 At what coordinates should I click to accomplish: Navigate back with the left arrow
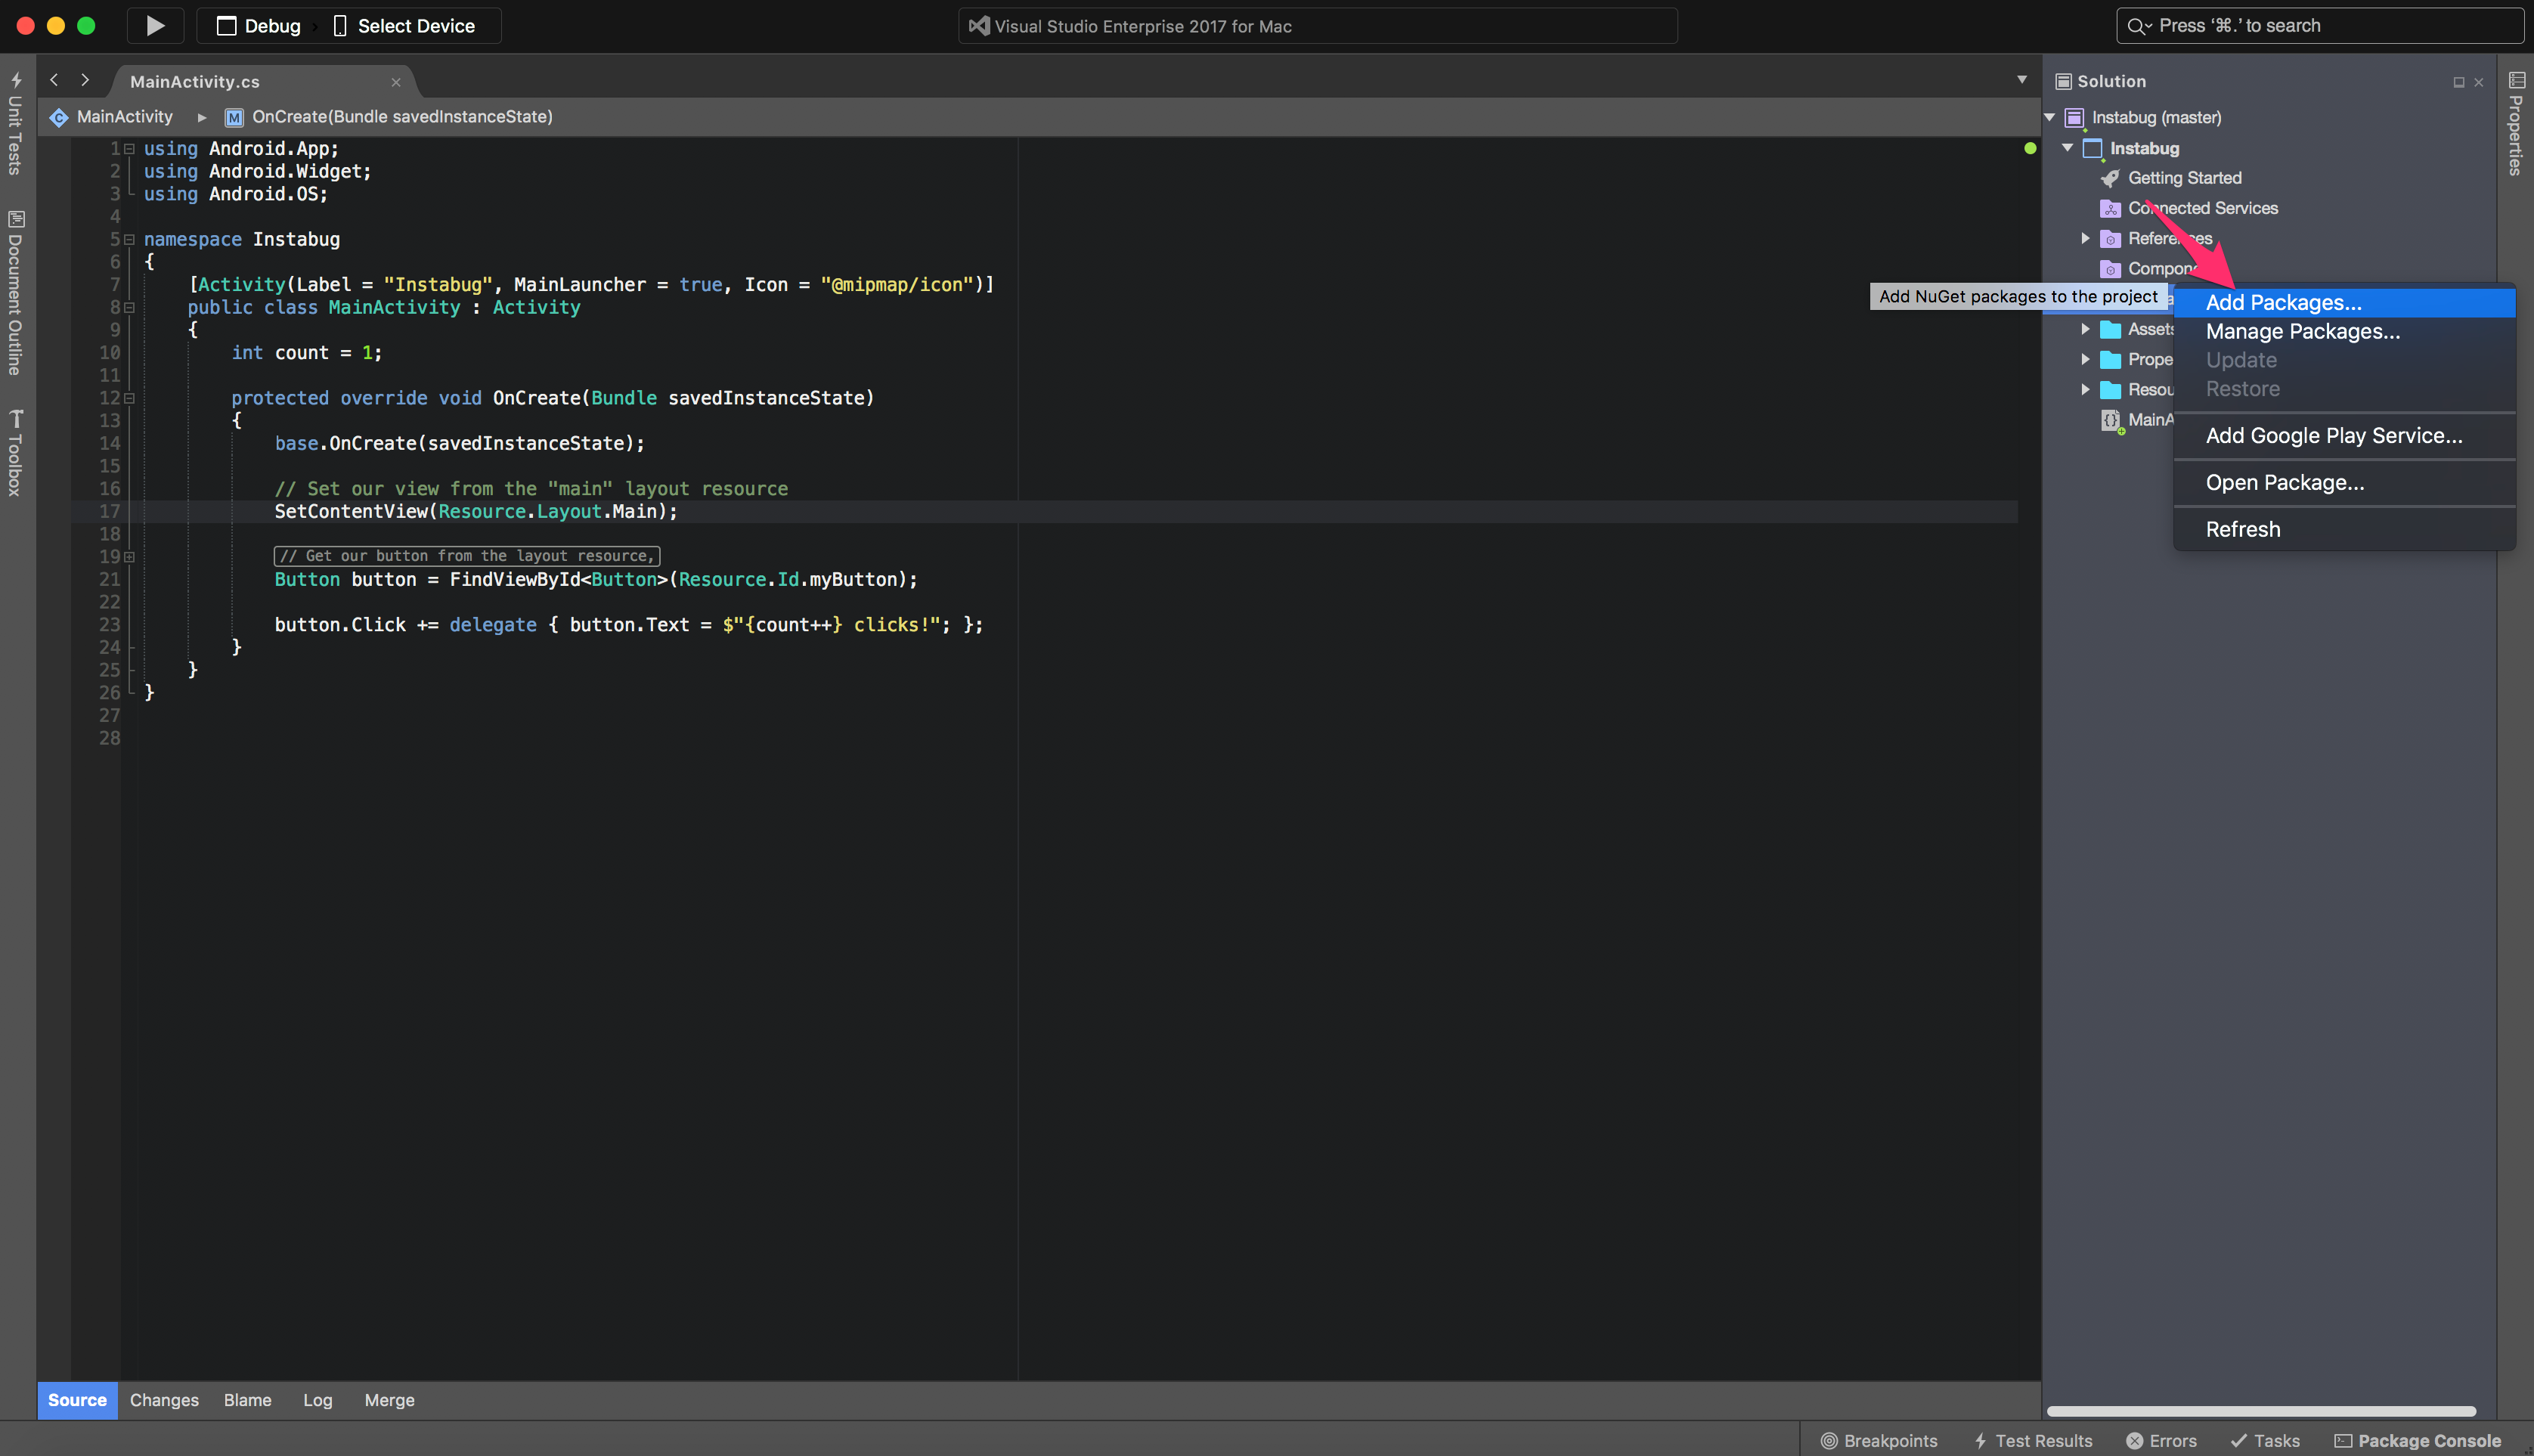click(55, 80)
